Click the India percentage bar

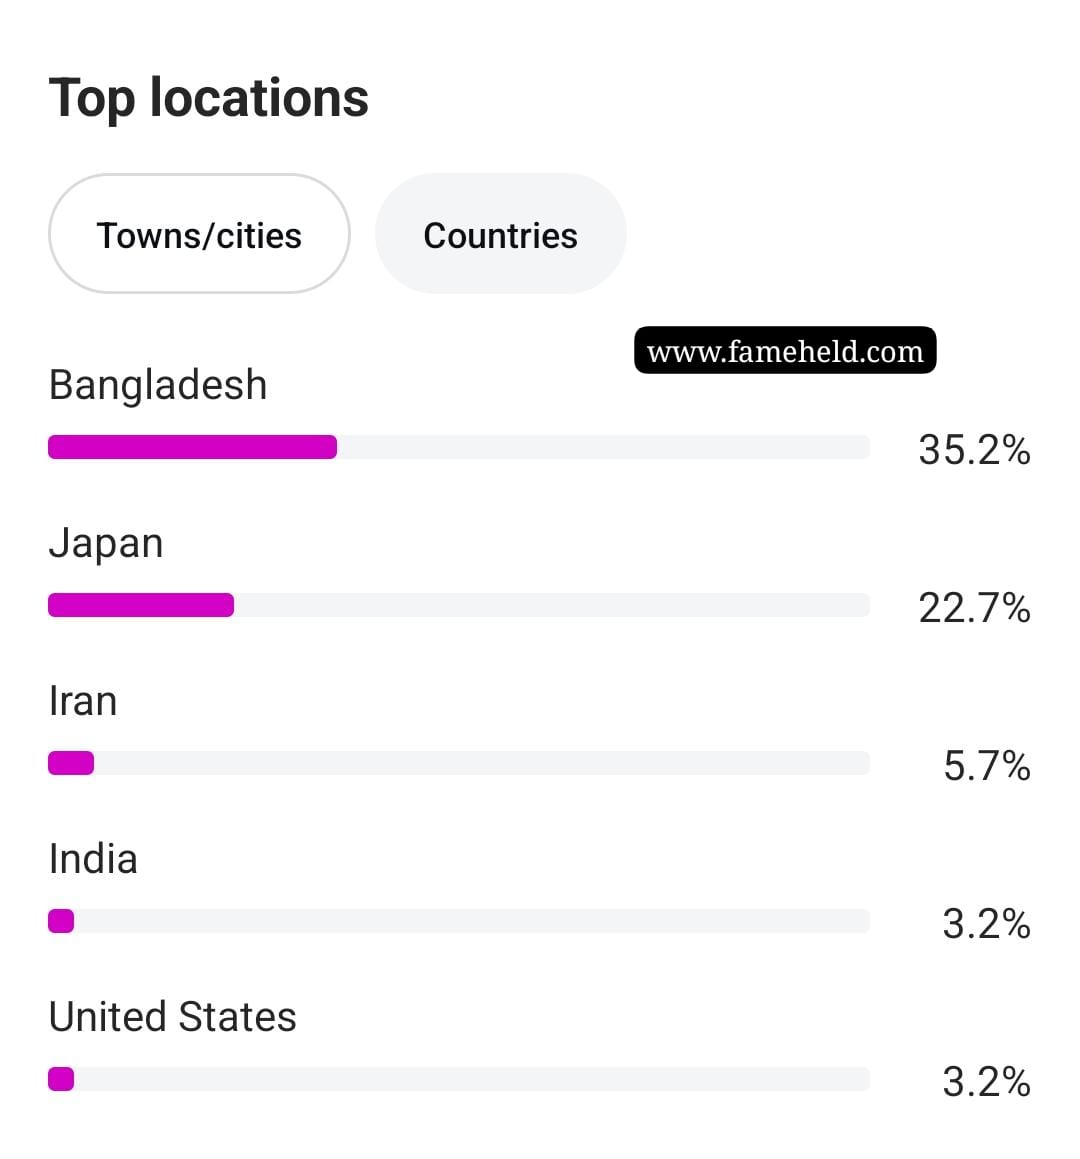coord(459,921)
